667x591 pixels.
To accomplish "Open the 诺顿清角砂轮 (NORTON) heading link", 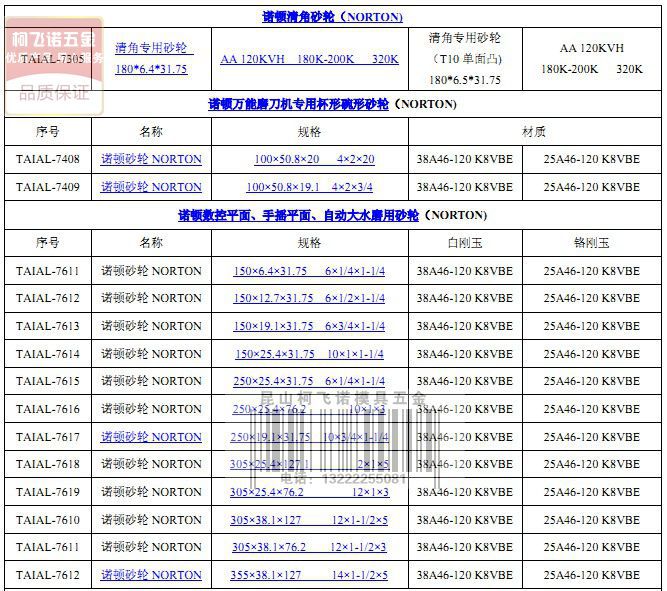I will point(332,17).
